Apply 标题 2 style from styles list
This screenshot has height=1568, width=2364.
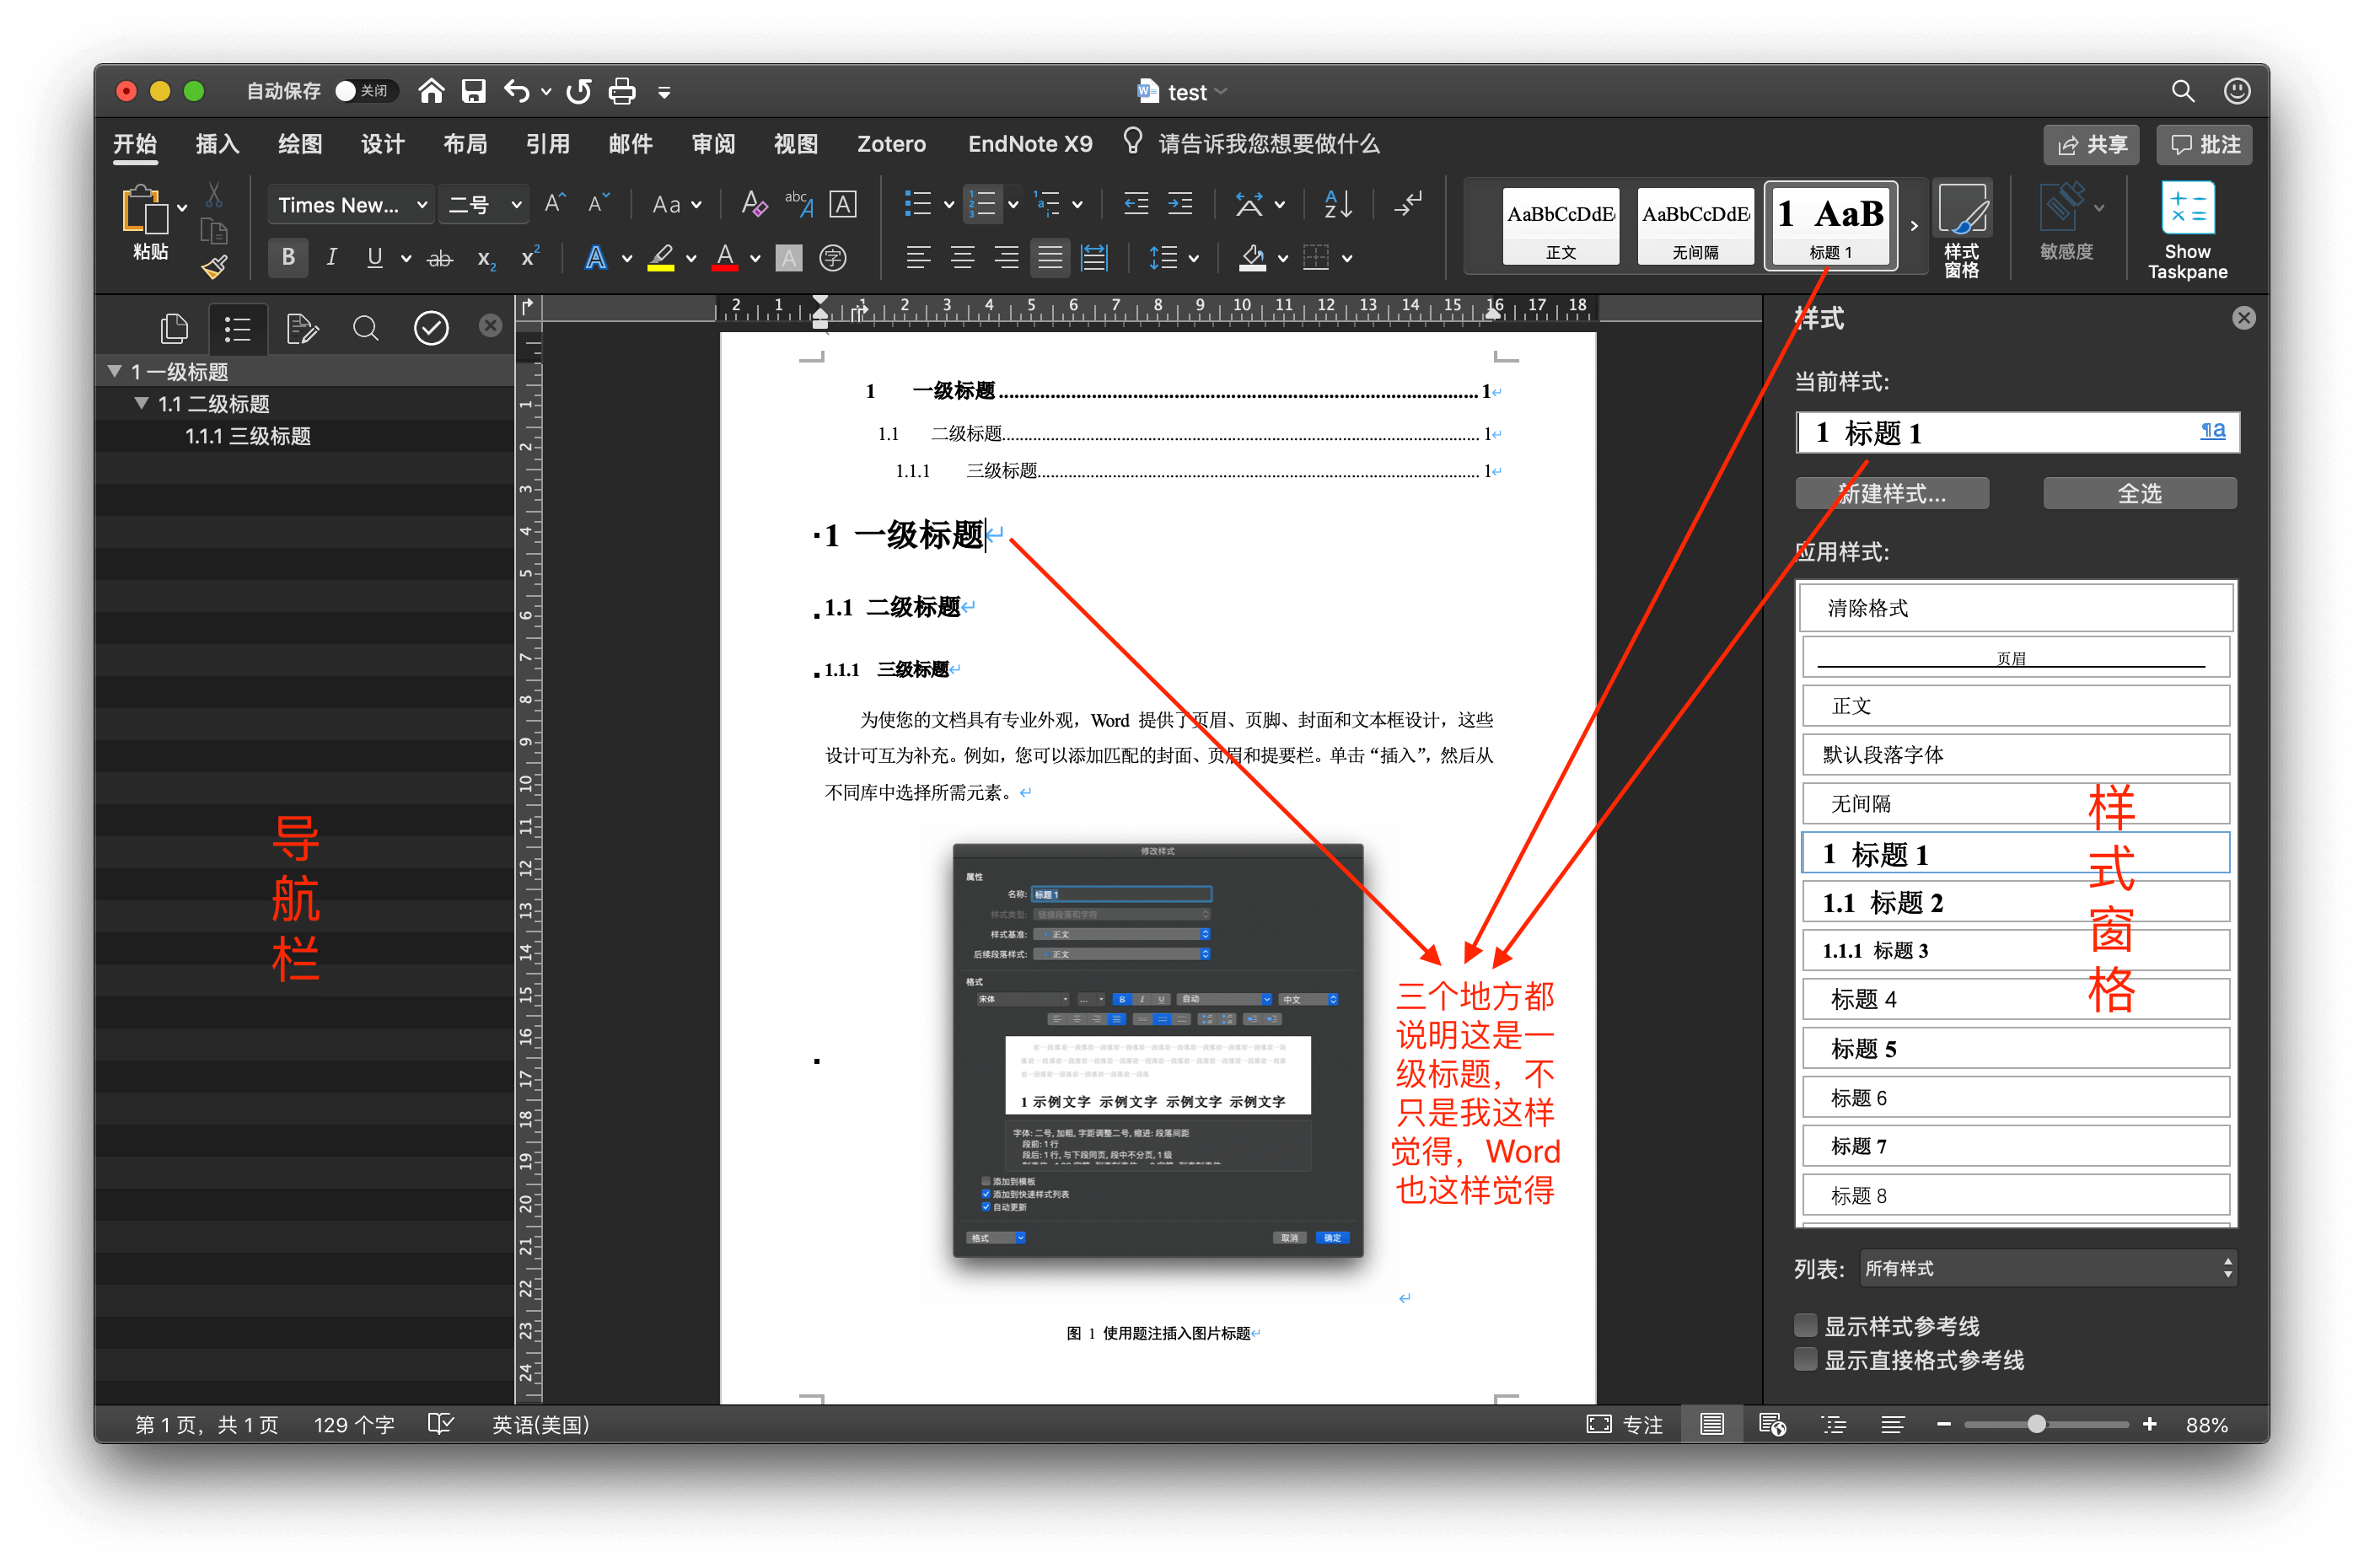pyautogui.click(x=2016, y=902)
